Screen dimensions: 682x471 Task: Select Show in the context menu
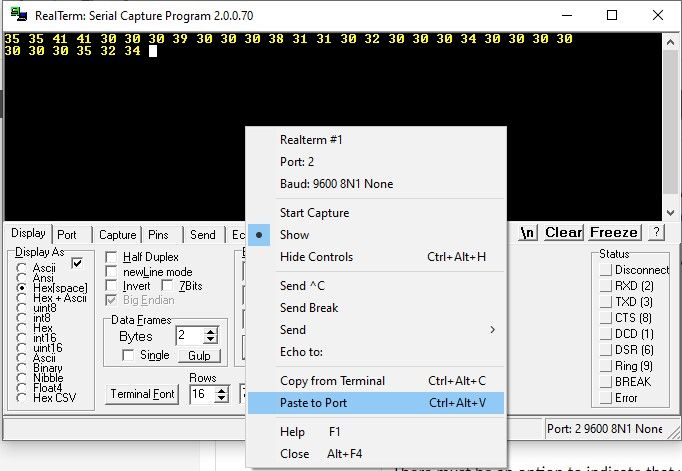[x=376, y=235]
